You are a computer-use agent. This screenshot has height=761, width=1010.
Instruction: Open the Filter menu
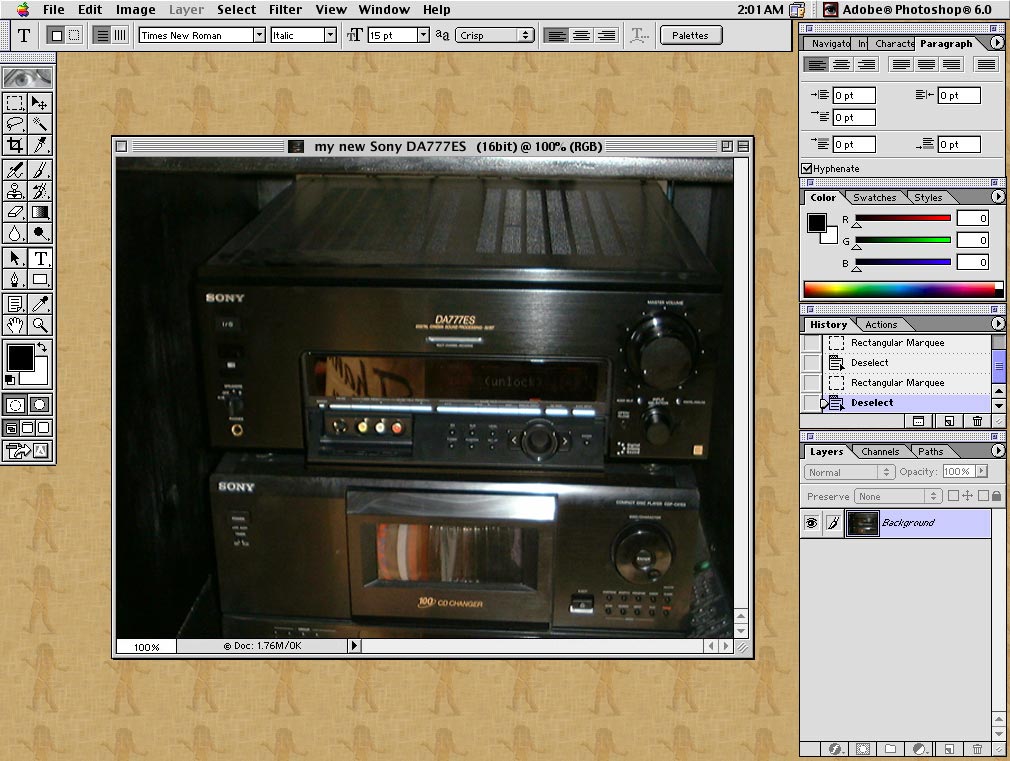tap(285, 10)
